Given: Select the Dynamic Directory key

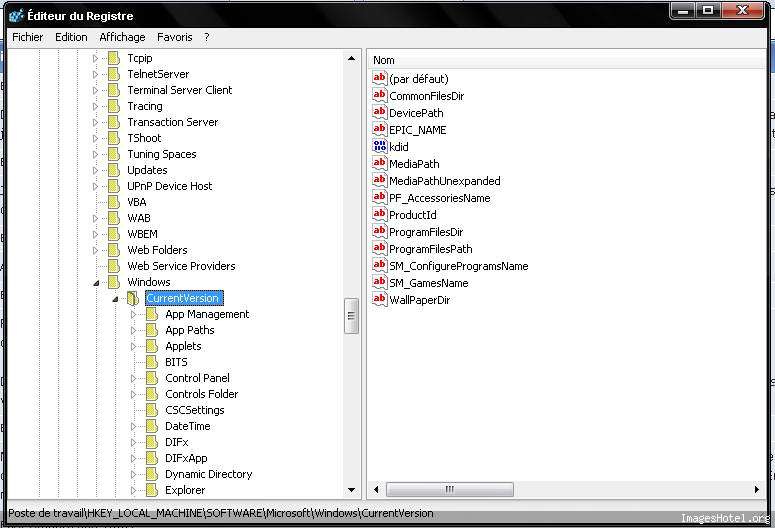Looking at the screenshot, I should [209, 474].
